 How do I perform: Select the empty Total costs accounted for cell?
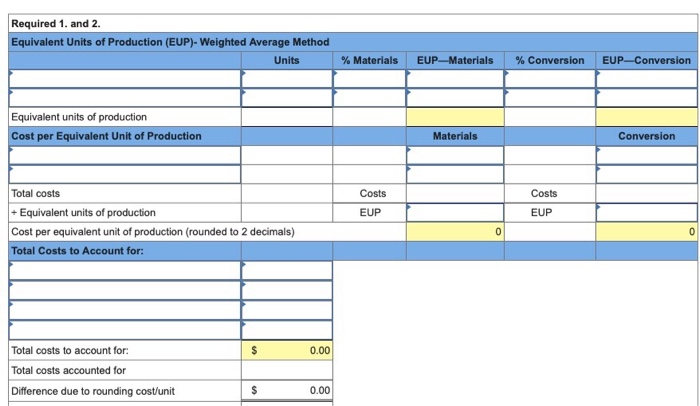click(287, 370)
